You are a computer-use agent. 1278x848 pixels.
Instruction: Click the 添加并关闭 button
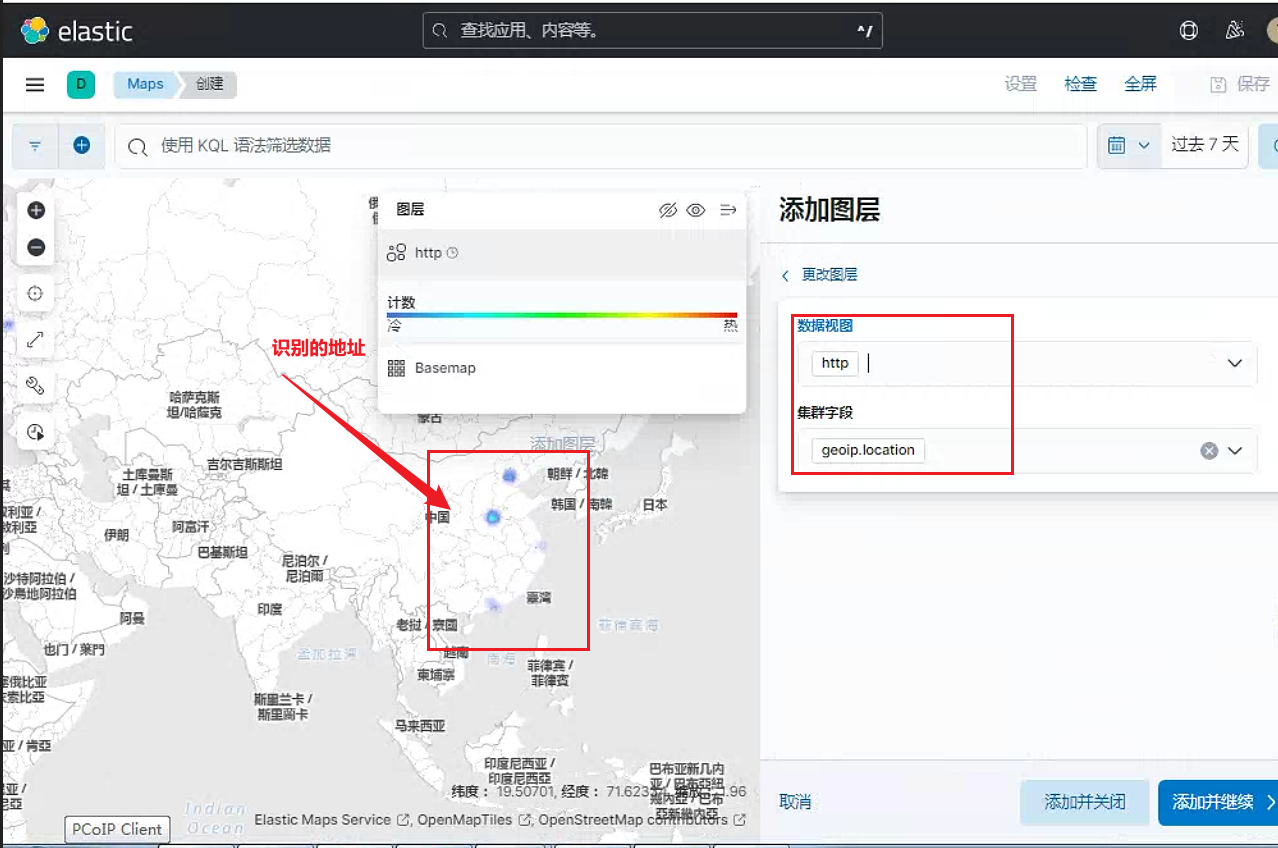[1085, 802]
